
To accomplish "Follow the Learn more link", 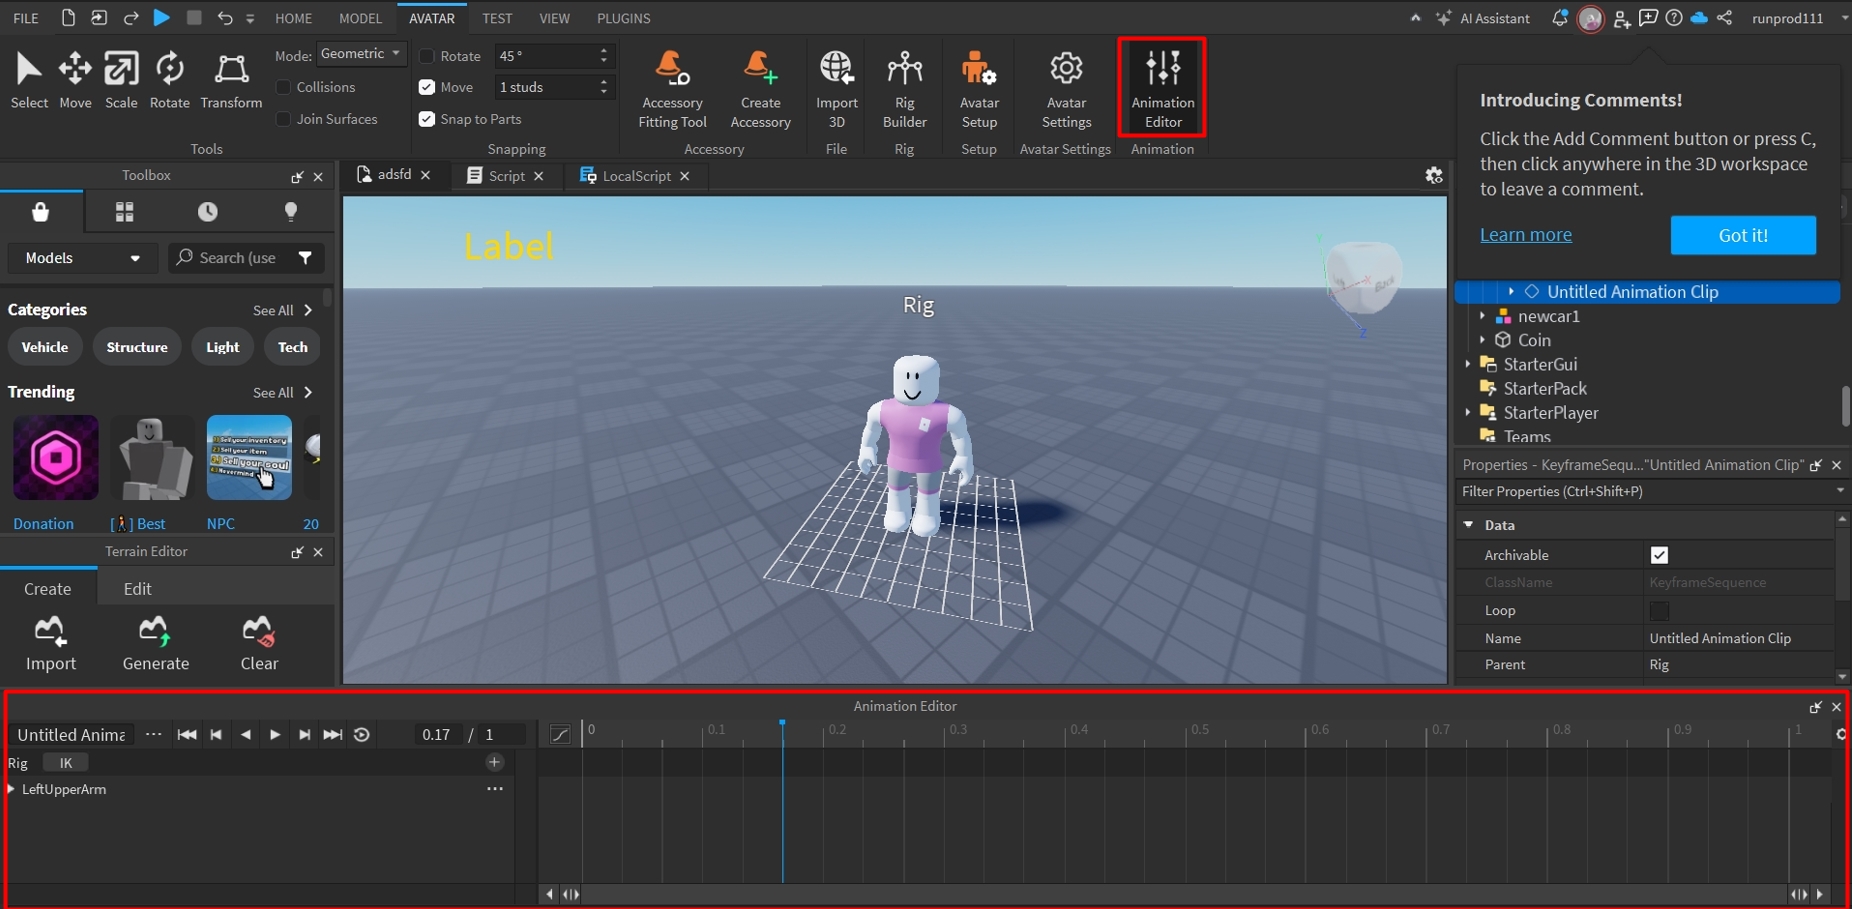I will pyautogui.click(x=1525, y=235).
